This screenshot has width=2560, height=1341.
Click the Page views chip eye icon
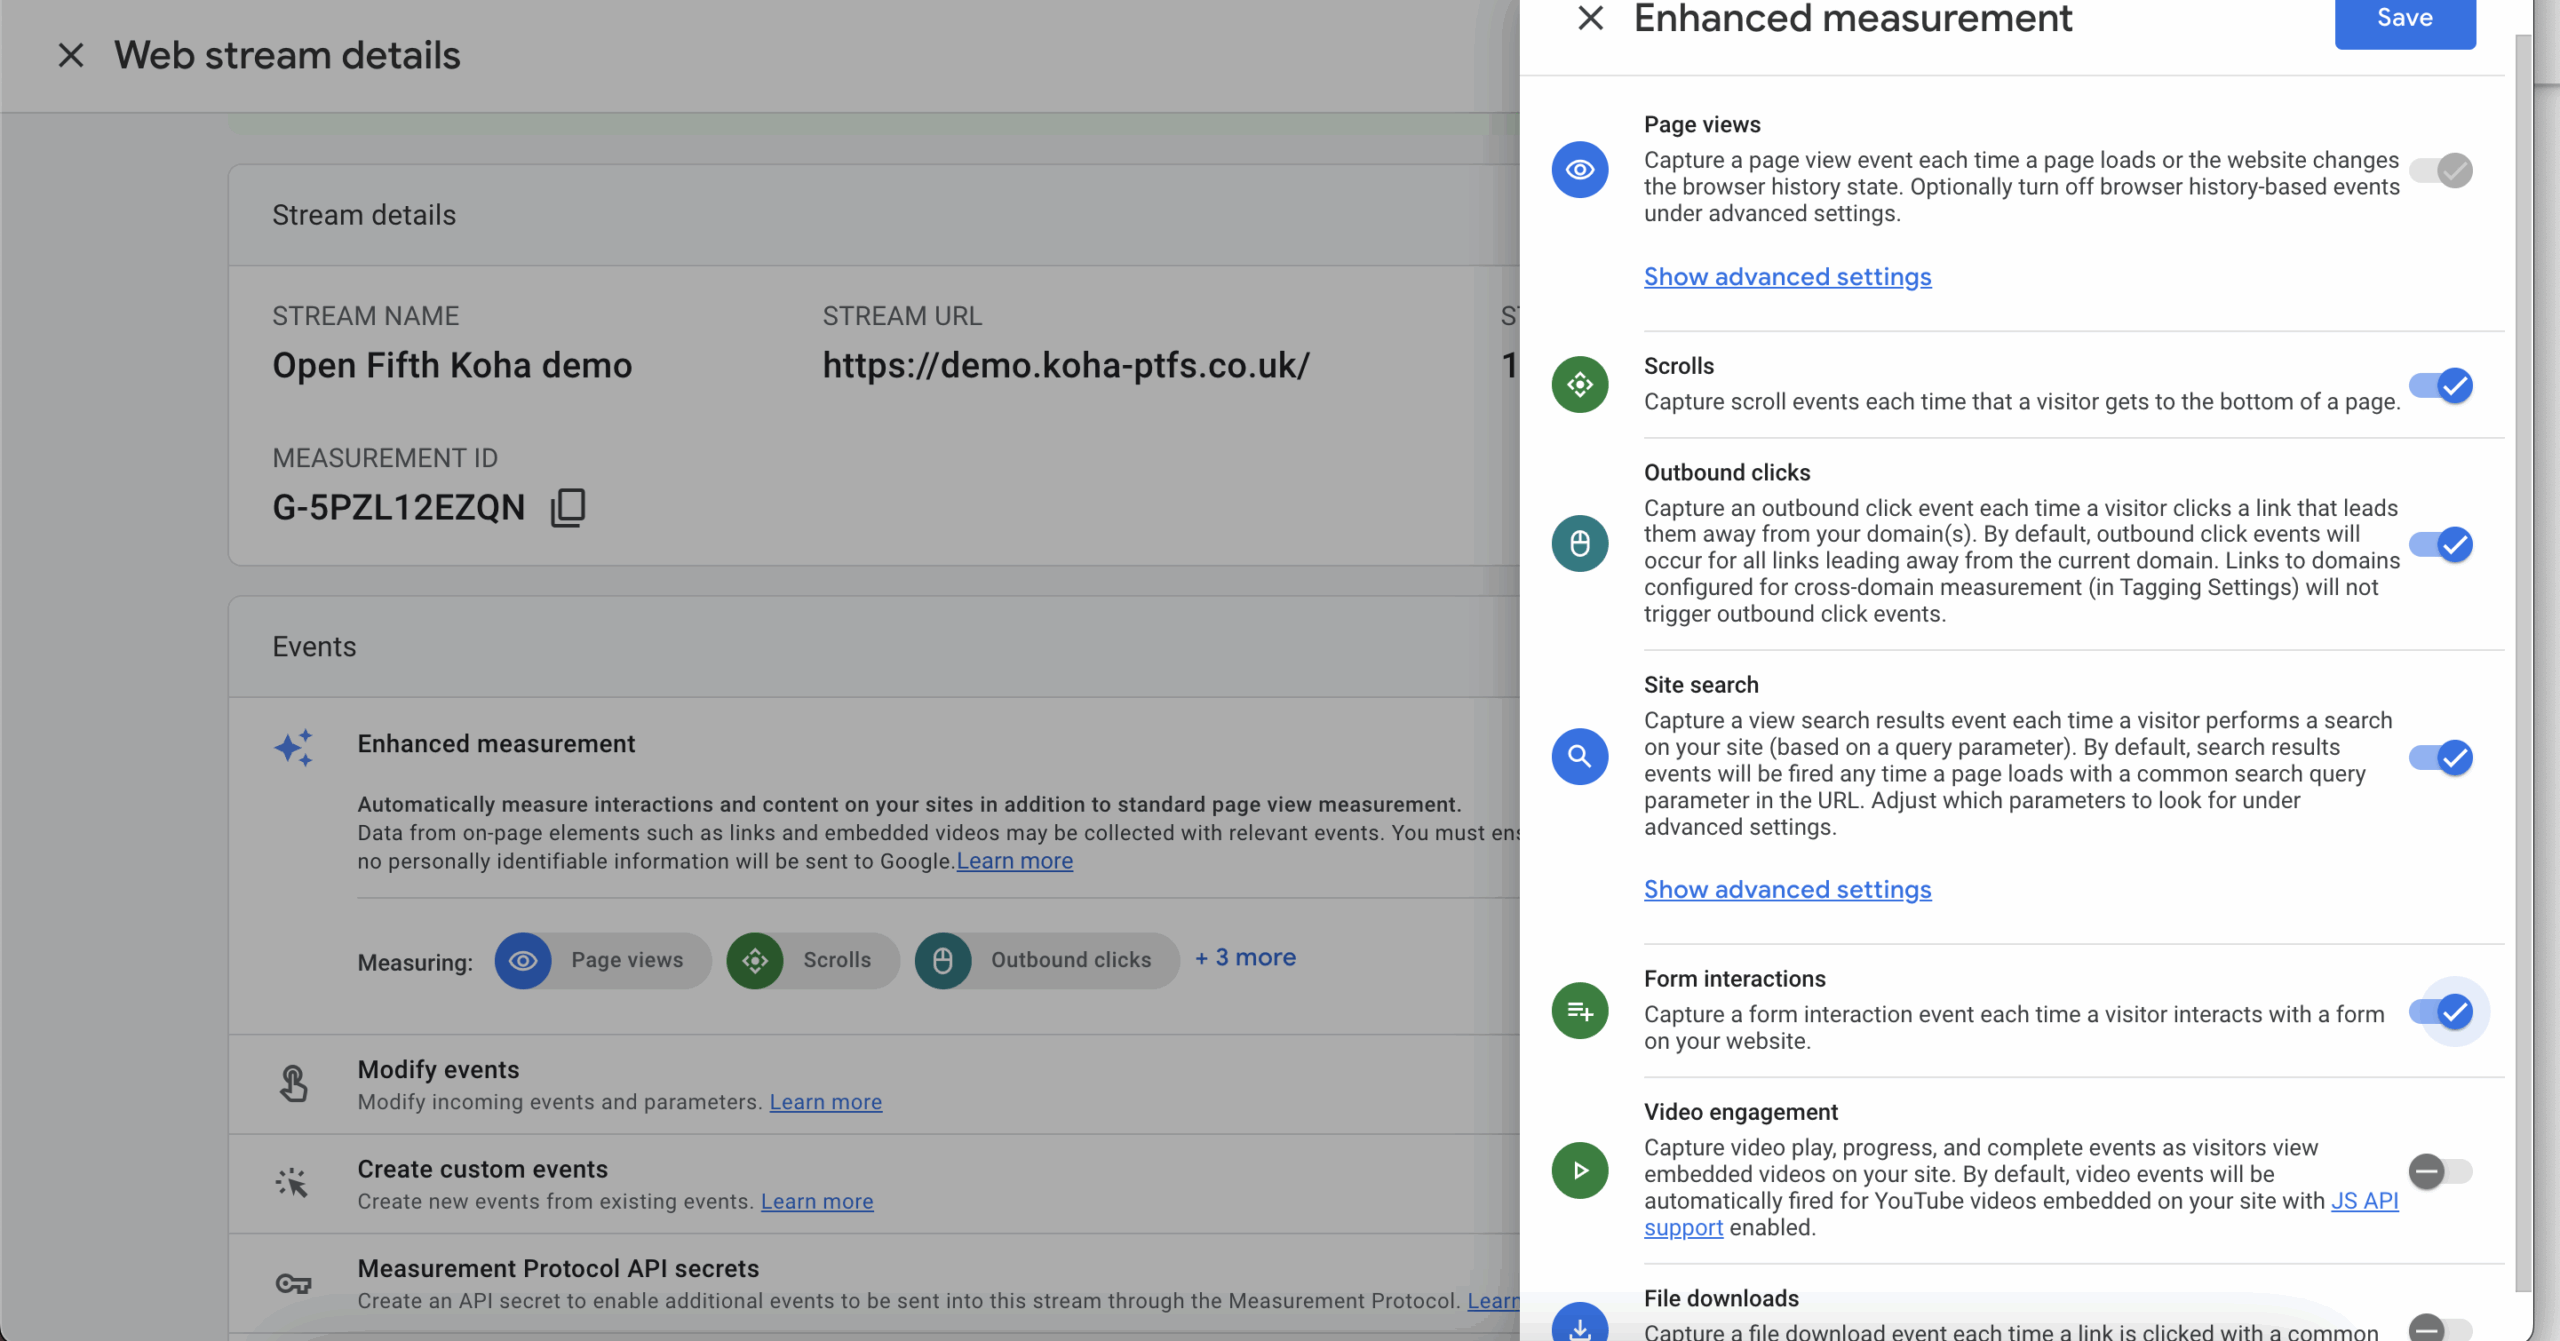pos(523,961)
